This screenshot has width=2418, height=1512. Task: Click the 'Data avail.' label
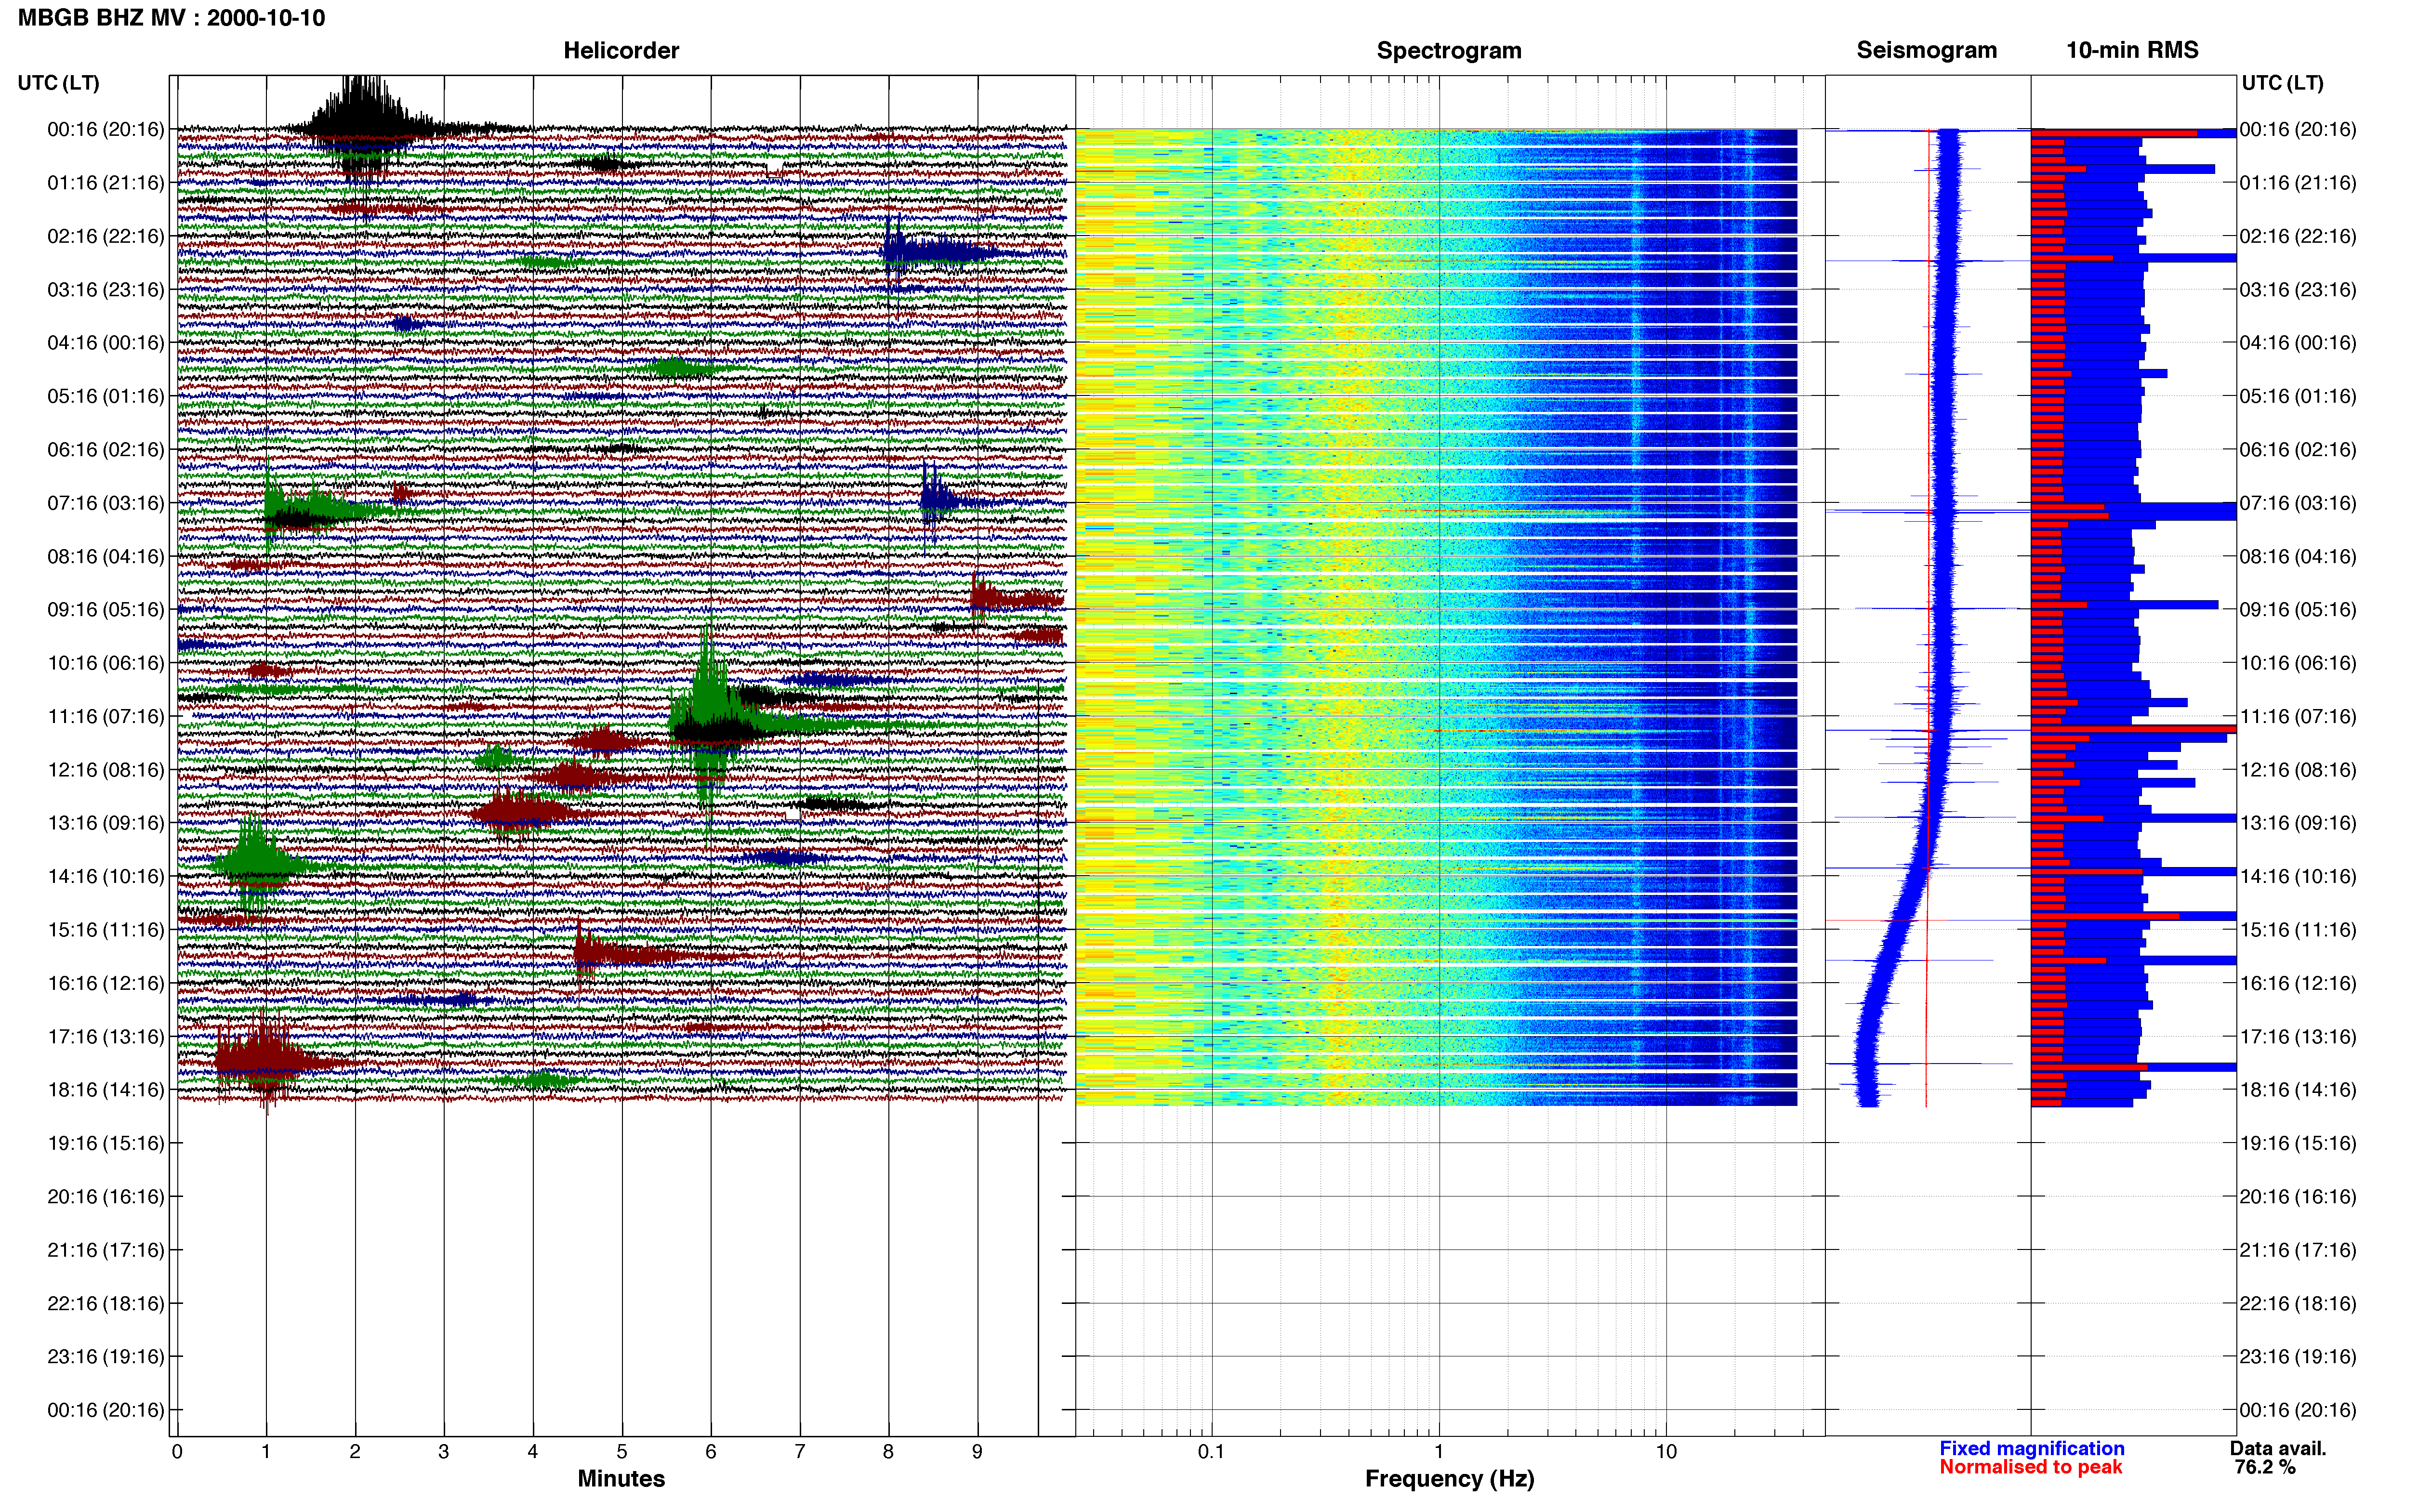pyautogui.click(x=2278, y=1449)
